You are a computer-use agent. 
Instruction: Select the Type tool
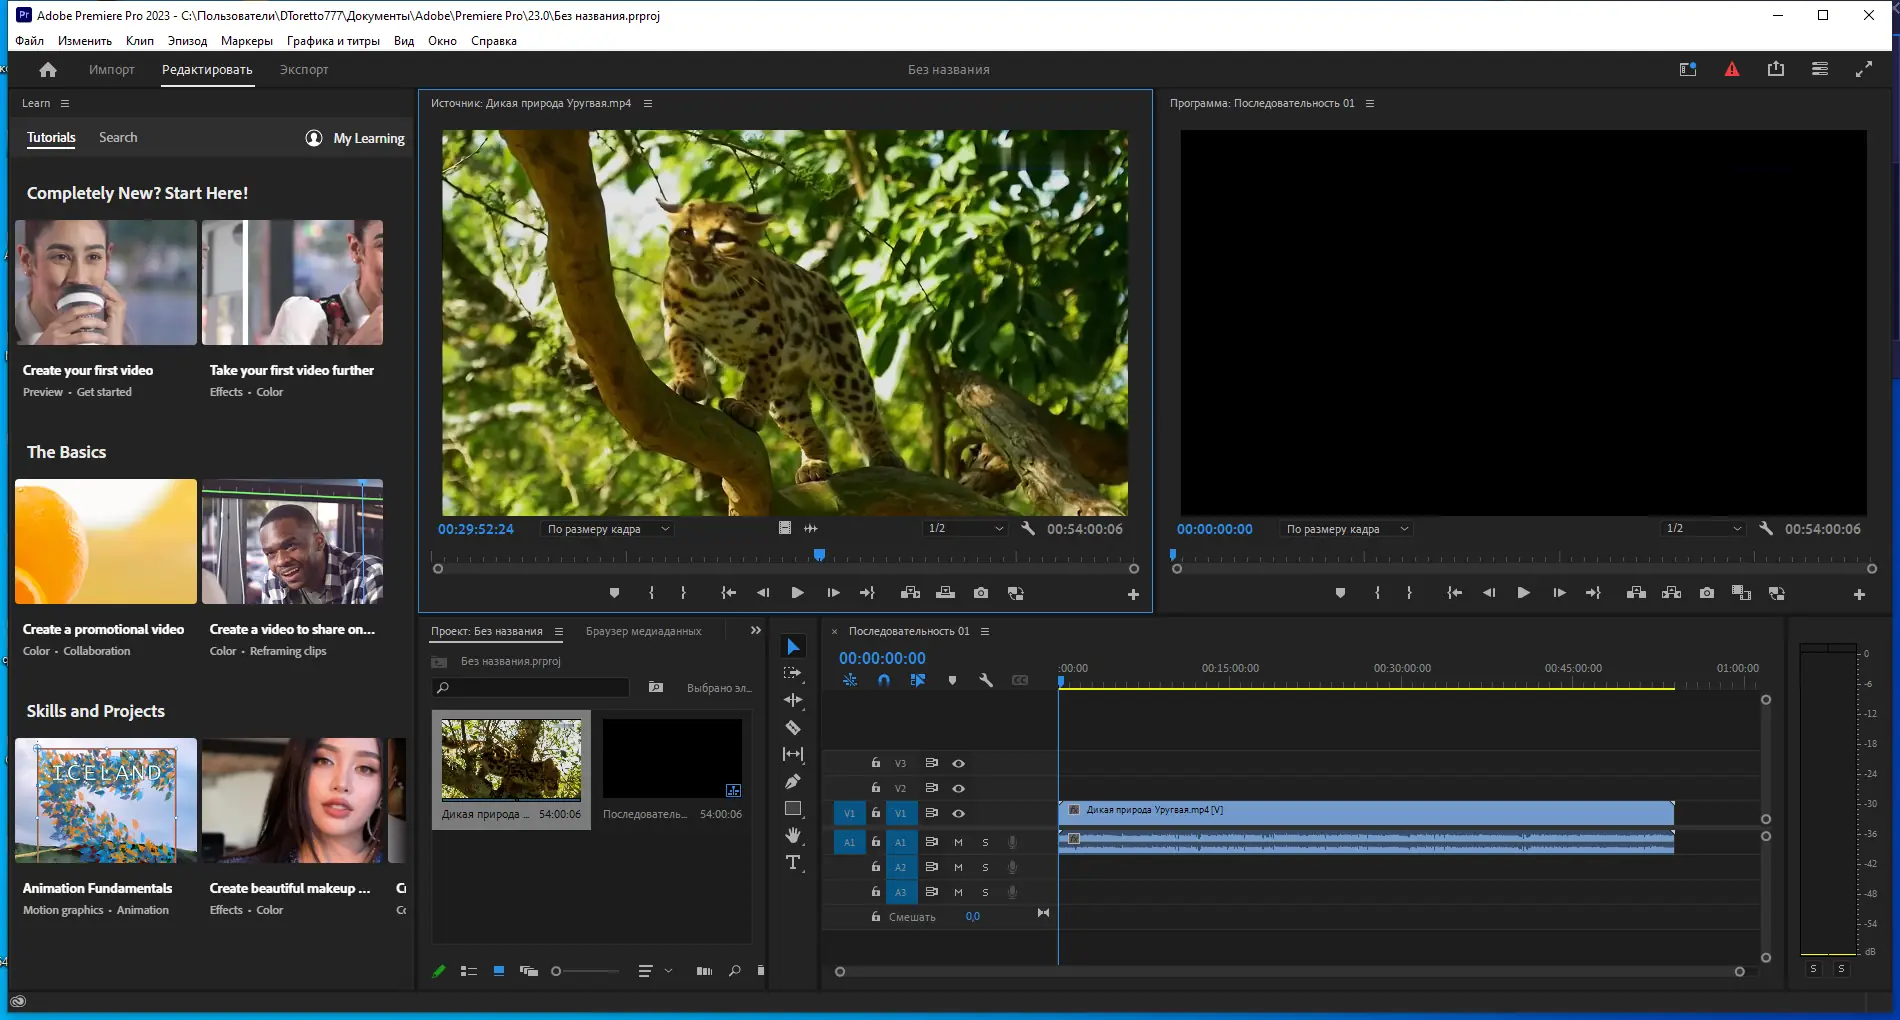coord(793,862)
